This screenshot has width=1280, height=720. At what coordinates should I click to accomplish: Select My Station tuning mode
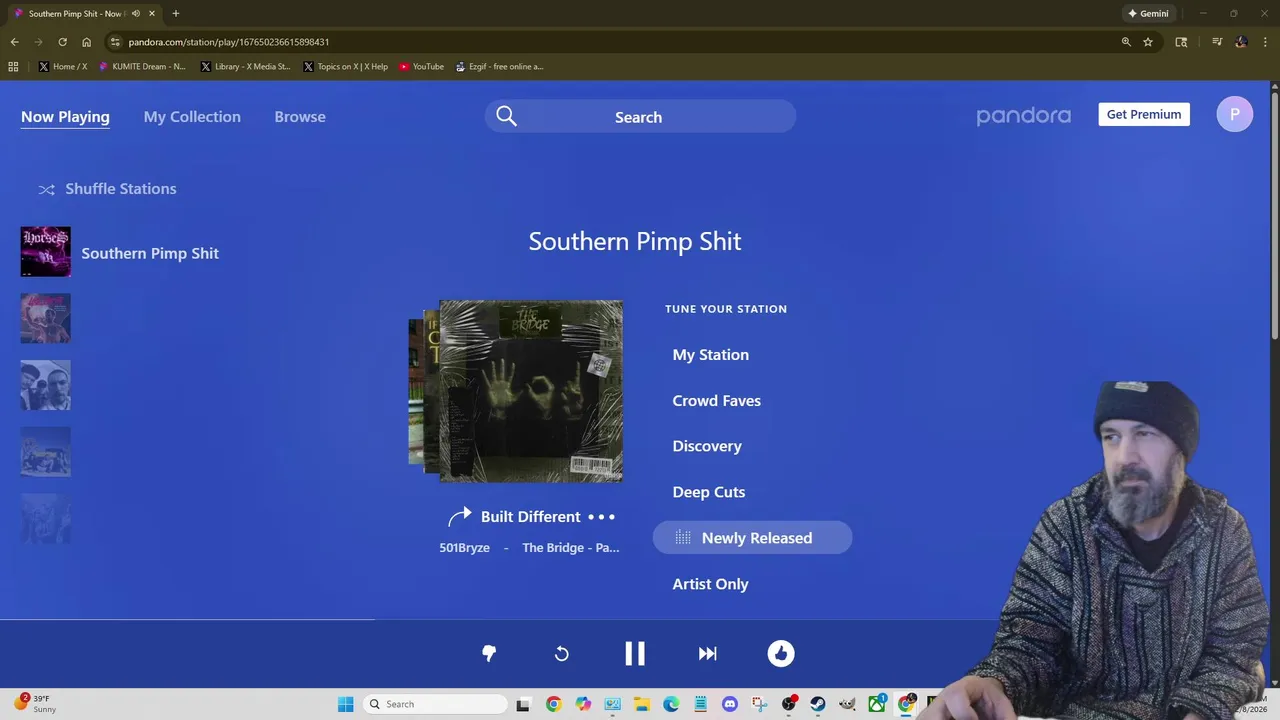coord(710,355)
